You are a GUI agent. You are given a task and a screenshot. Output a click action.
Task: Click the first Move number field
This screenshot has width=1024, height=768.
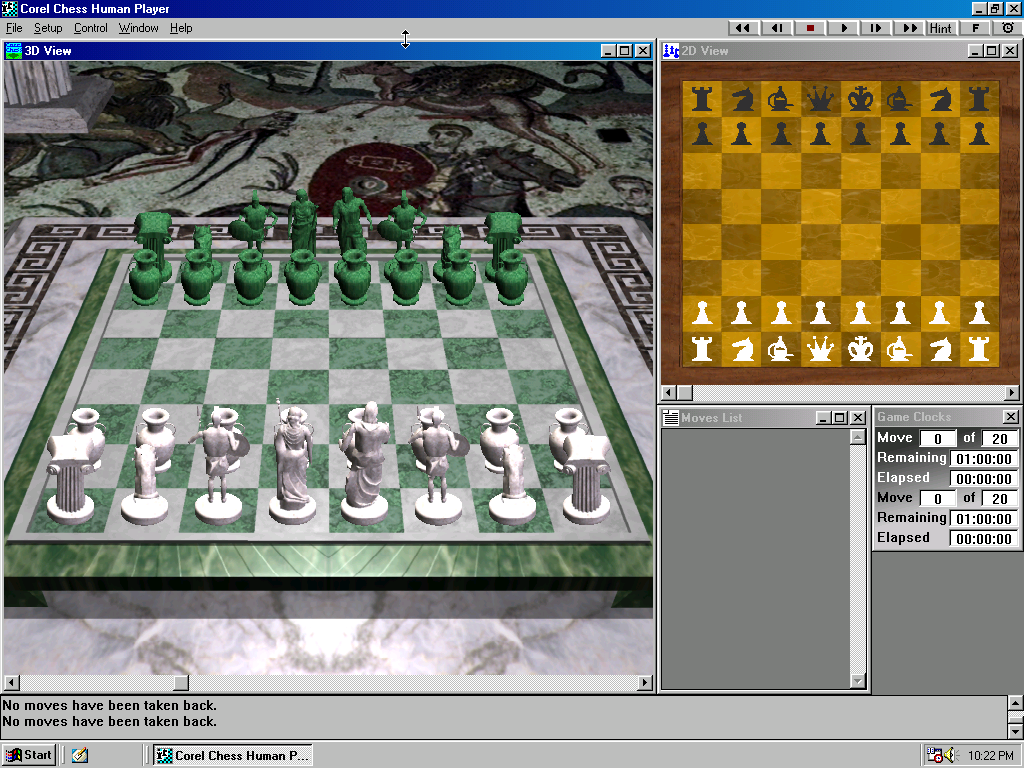pos(938,439)
